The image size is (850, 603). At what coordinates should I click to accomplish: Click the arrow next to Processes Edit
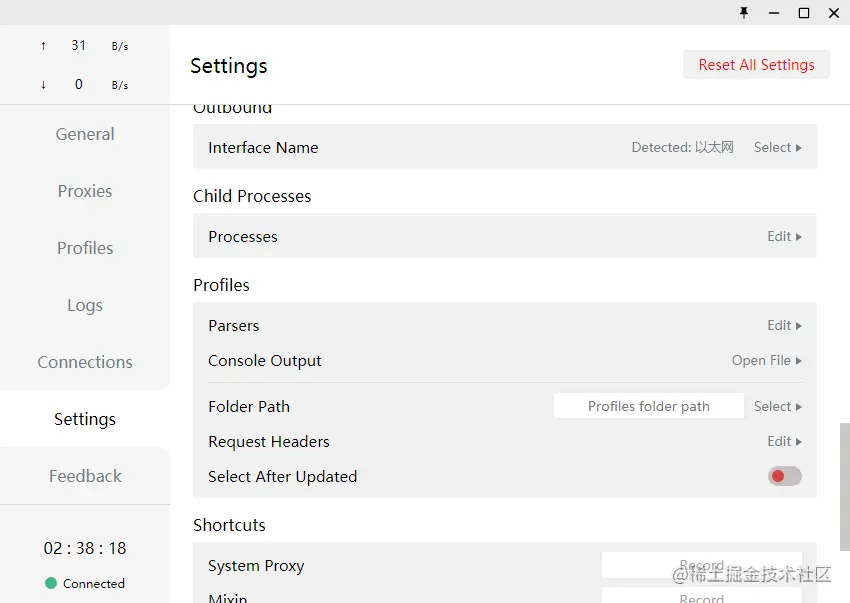(799, 237)
